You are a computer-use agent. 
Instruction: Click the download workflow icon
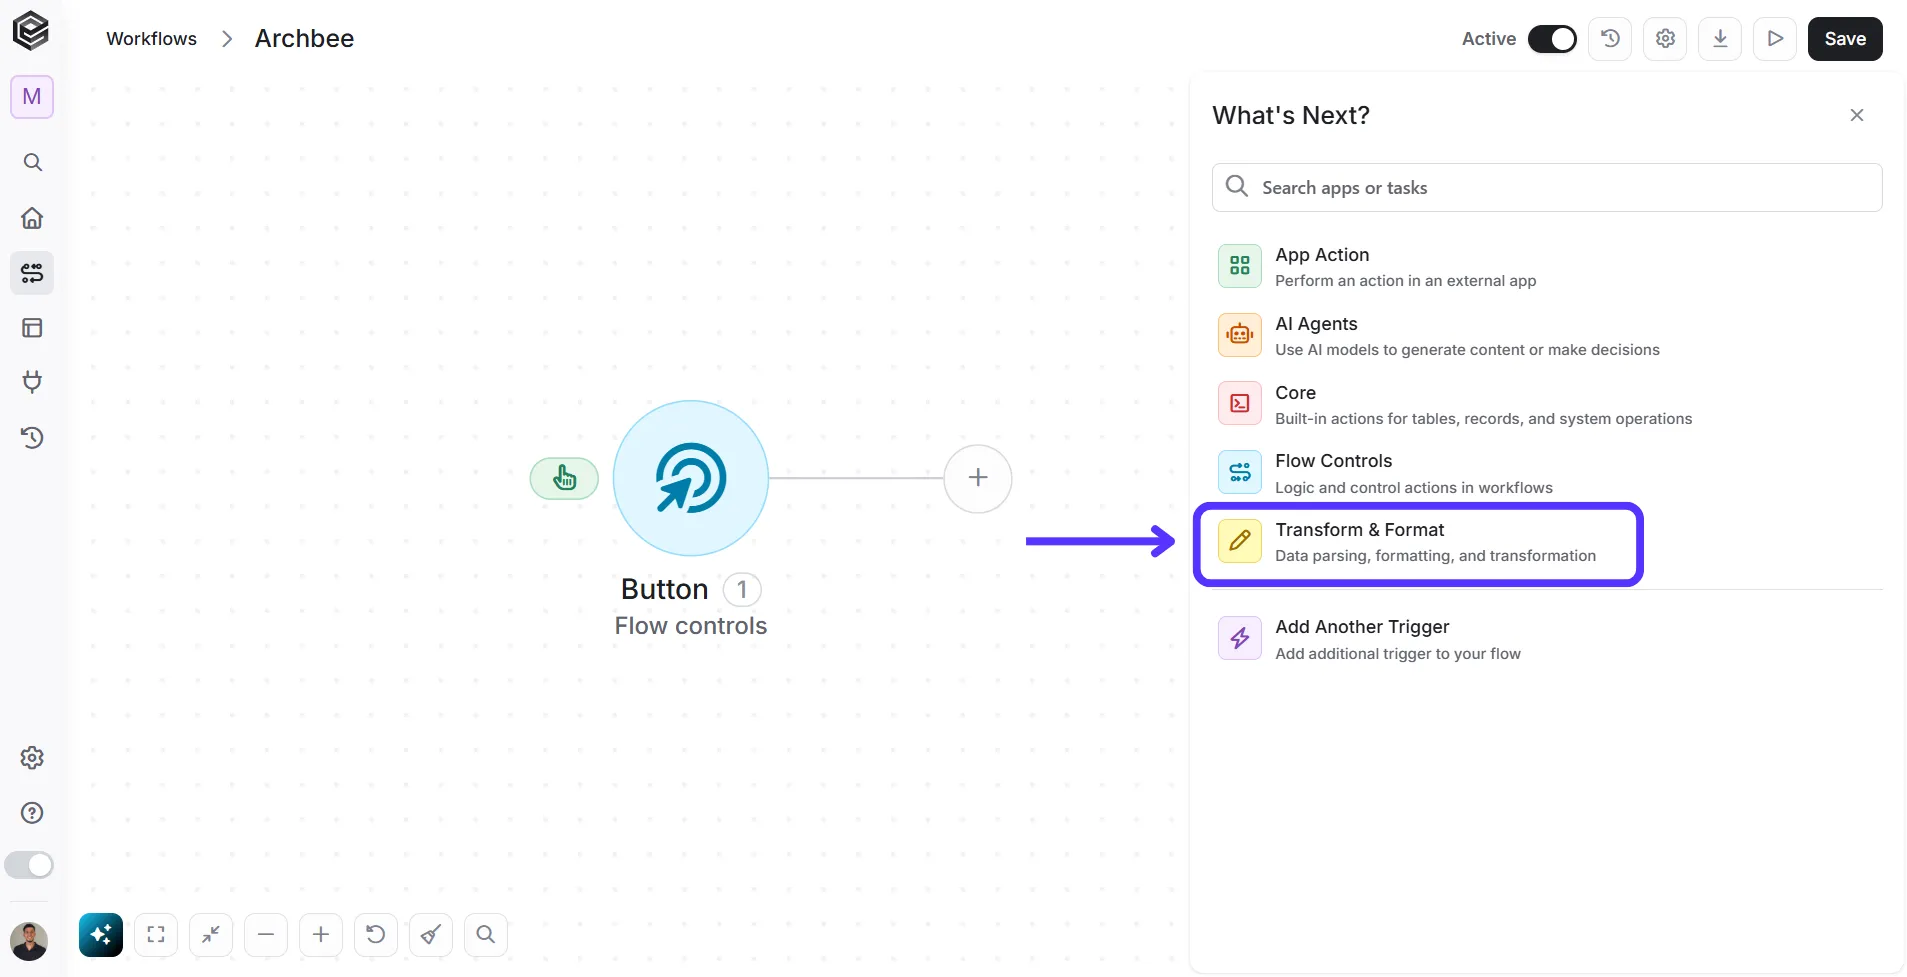[1720, 39]
